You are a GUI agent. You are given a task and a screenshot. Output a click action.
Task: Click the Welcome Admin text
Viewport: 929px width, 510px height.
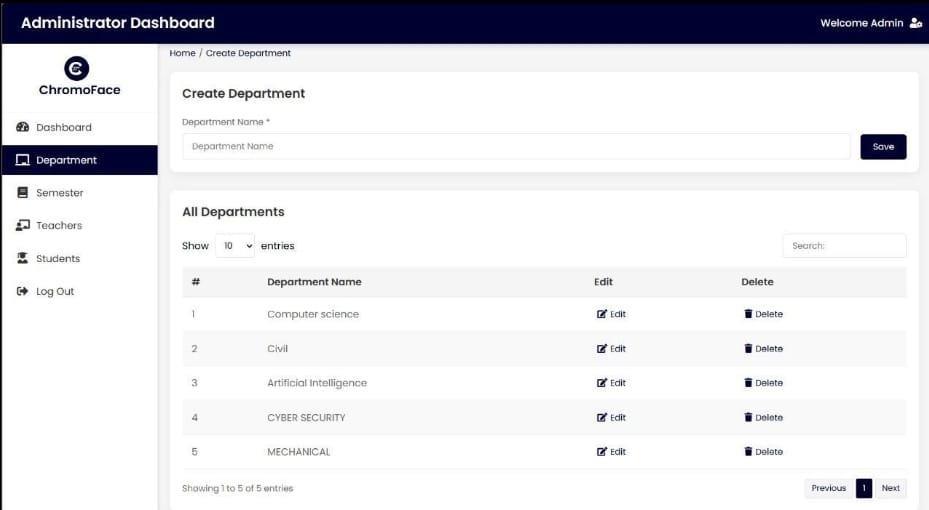pyautogui.click(x=861, y=23)
